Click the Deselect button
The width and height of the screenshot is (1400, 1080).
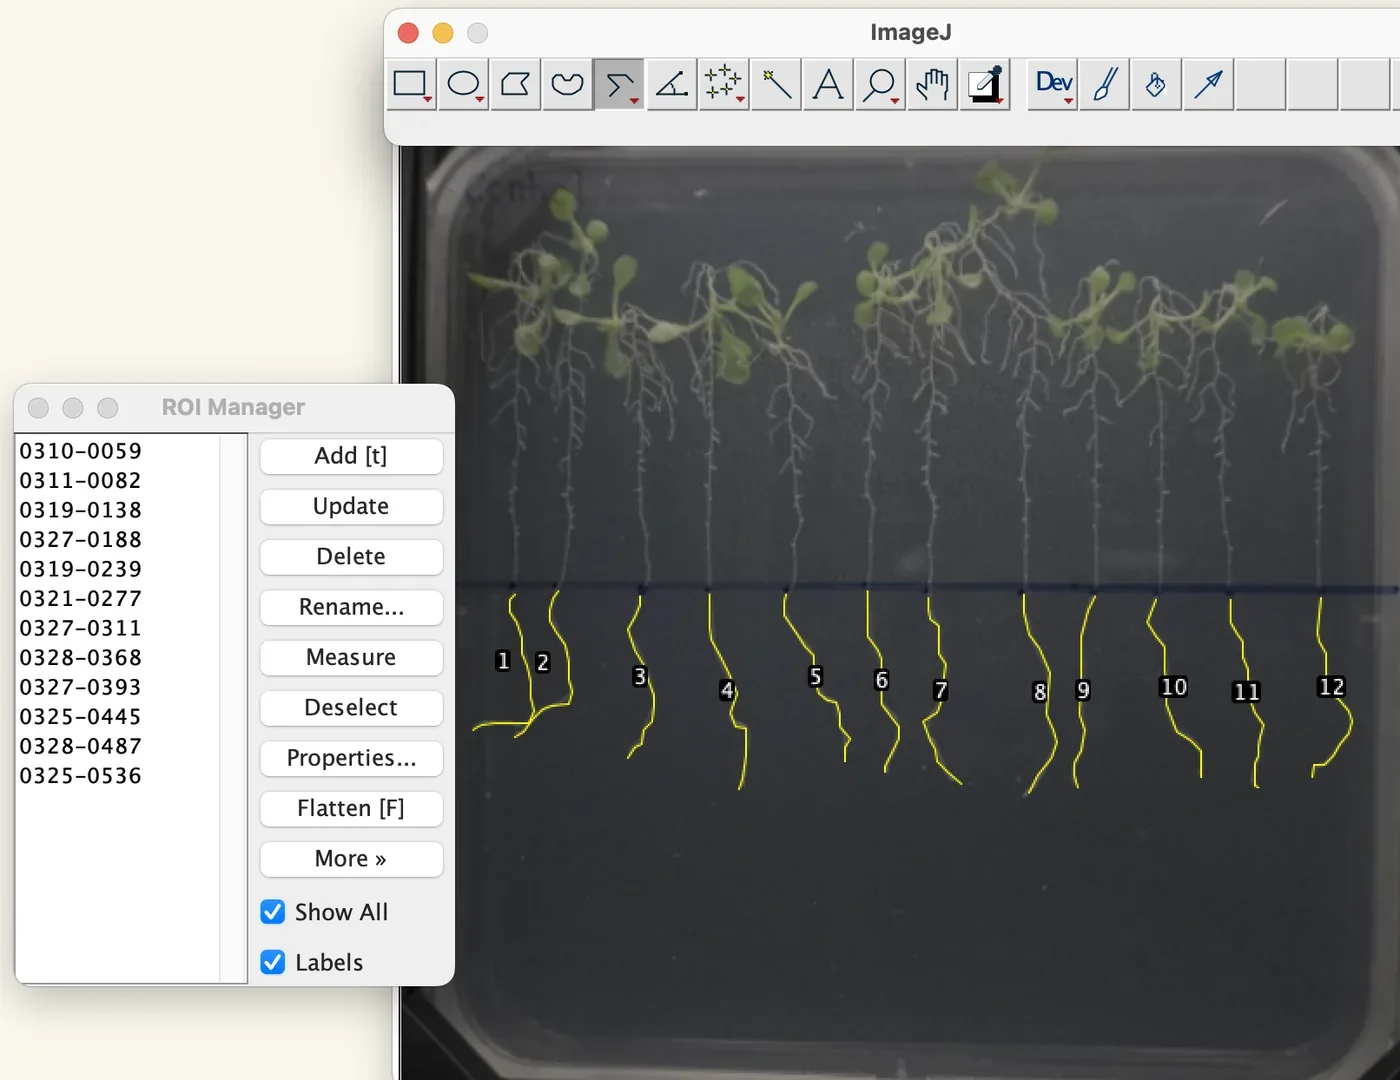[351, 708]
